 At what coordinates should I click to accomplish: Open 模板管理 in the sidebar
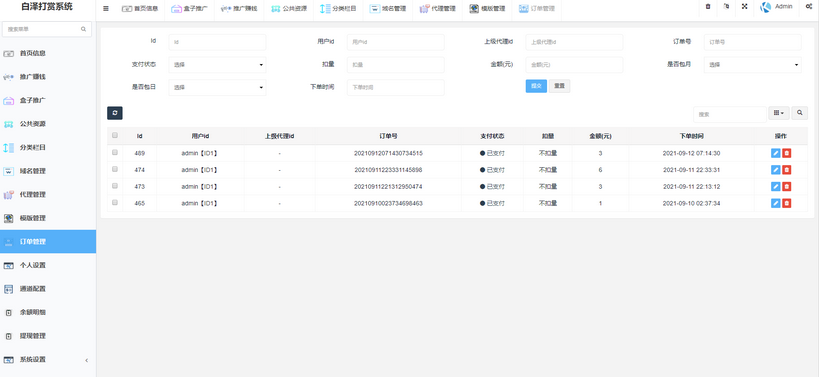(x=48, y=218)
